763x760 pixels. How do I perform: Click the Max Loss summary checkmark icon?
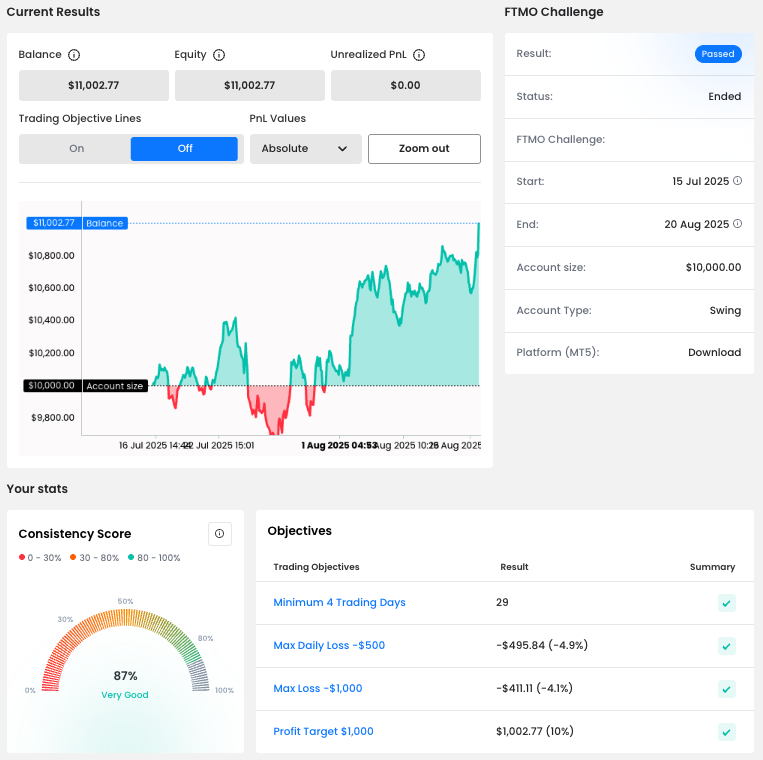pos(727,689)
